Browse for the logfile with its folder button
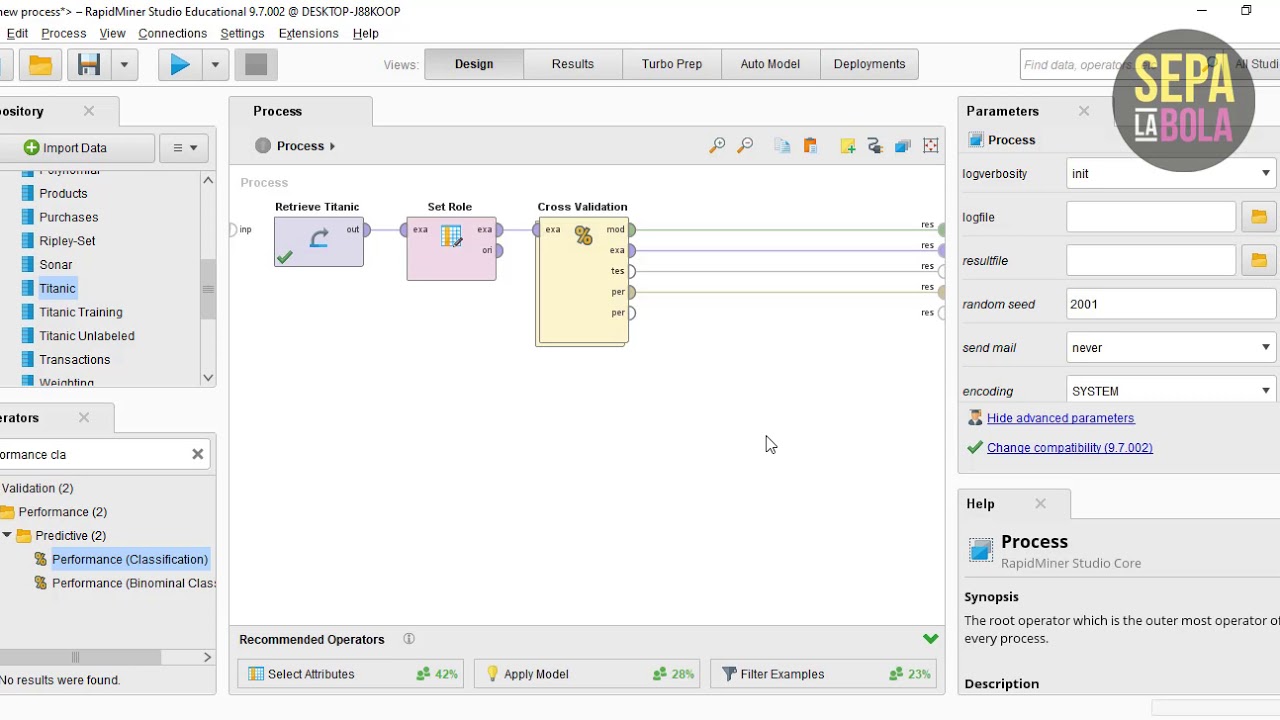Screen dimensions: 1280x720 point(1259,217)
